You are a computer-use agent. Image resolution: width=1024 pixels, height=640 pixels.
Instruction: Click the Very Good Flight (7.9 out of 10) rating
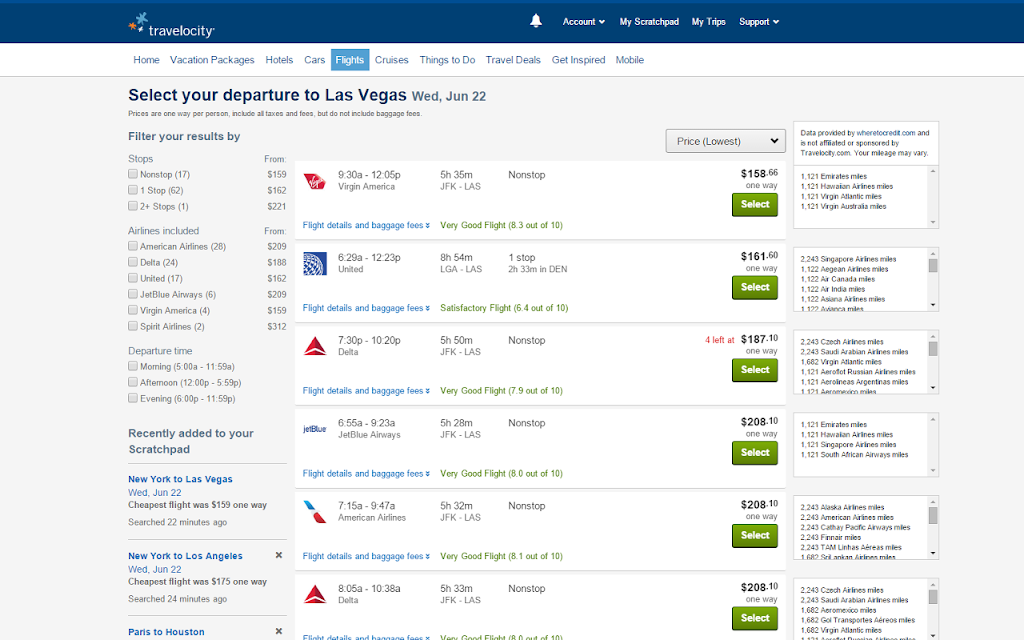(502, 391)
